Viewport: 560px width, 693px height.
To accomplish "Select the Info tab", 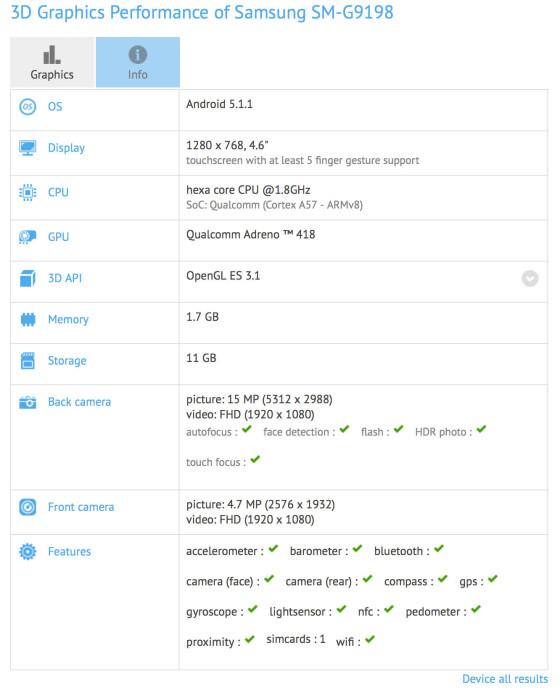I will [138, 62].
